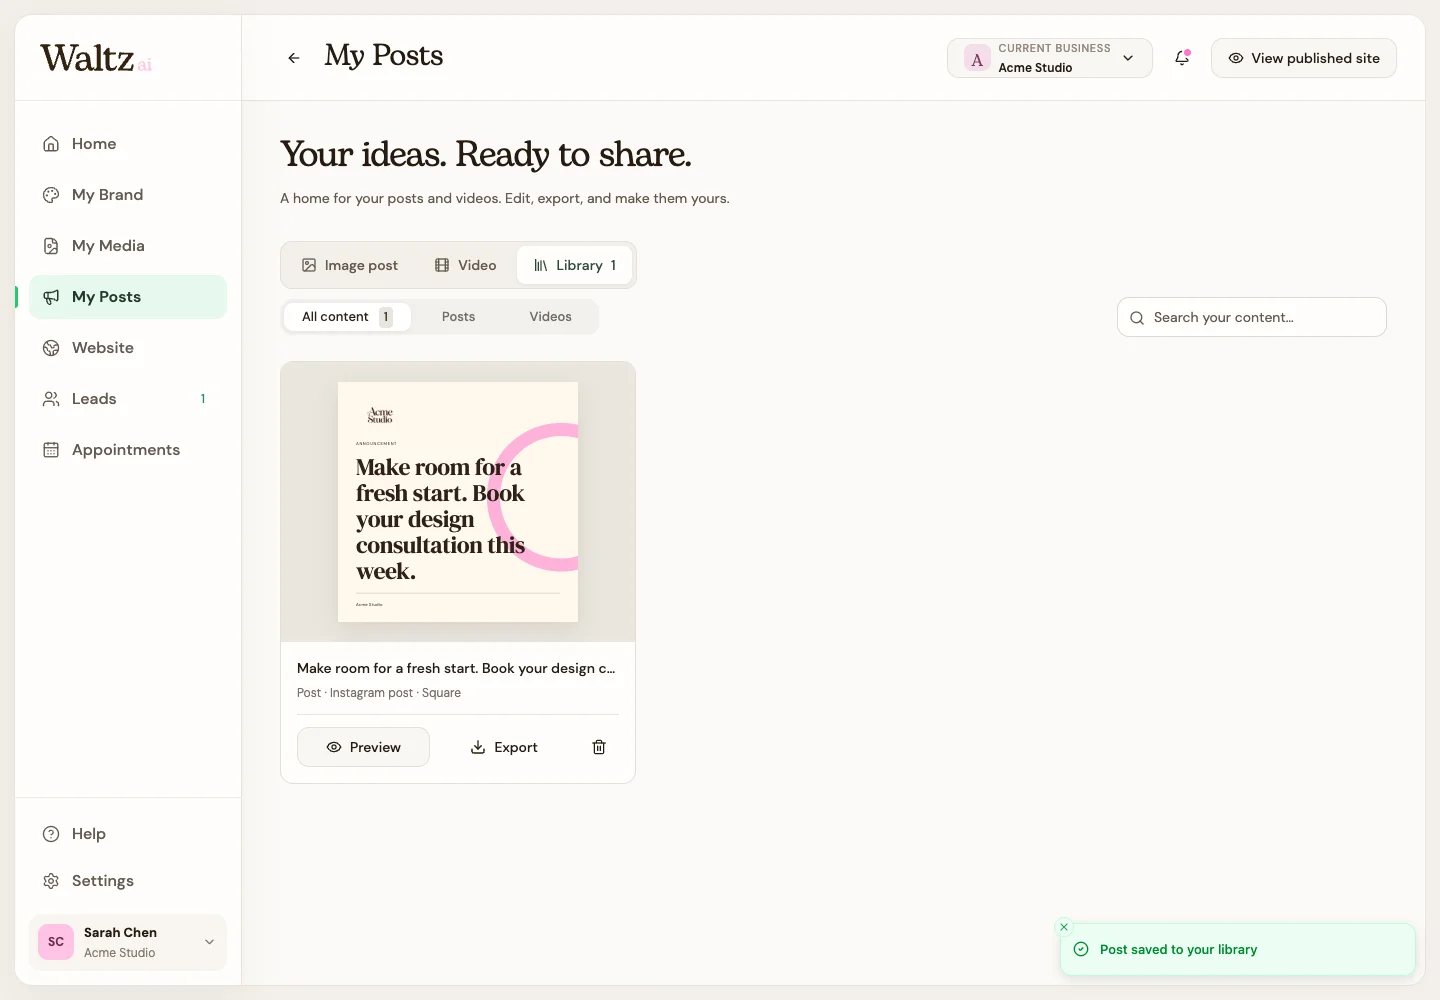This screenshot has height=1000, width=1440.
Task: Click the 'Post saved to your library' message
Action: point(1178,949)
